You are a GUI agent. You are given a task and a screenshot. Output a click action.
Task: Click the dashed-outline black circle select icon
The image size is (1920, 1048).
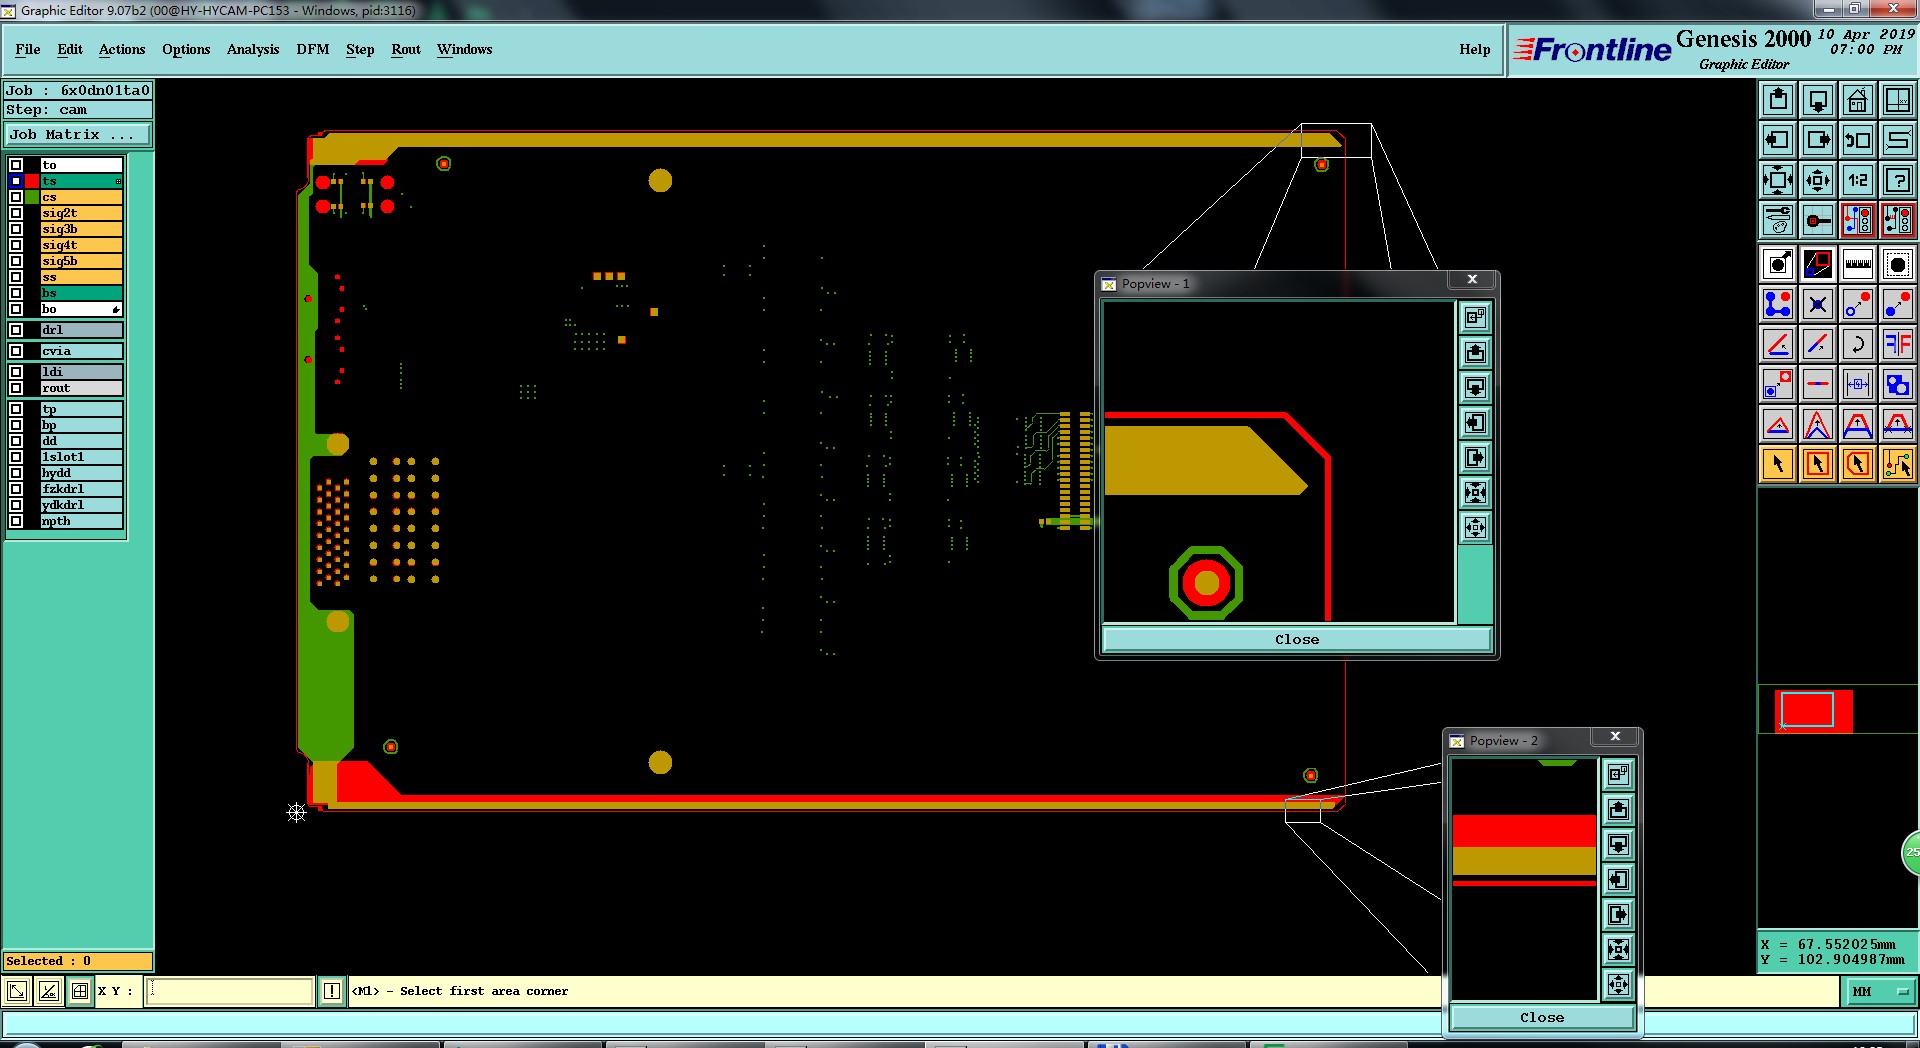[x=1898, y=264]
